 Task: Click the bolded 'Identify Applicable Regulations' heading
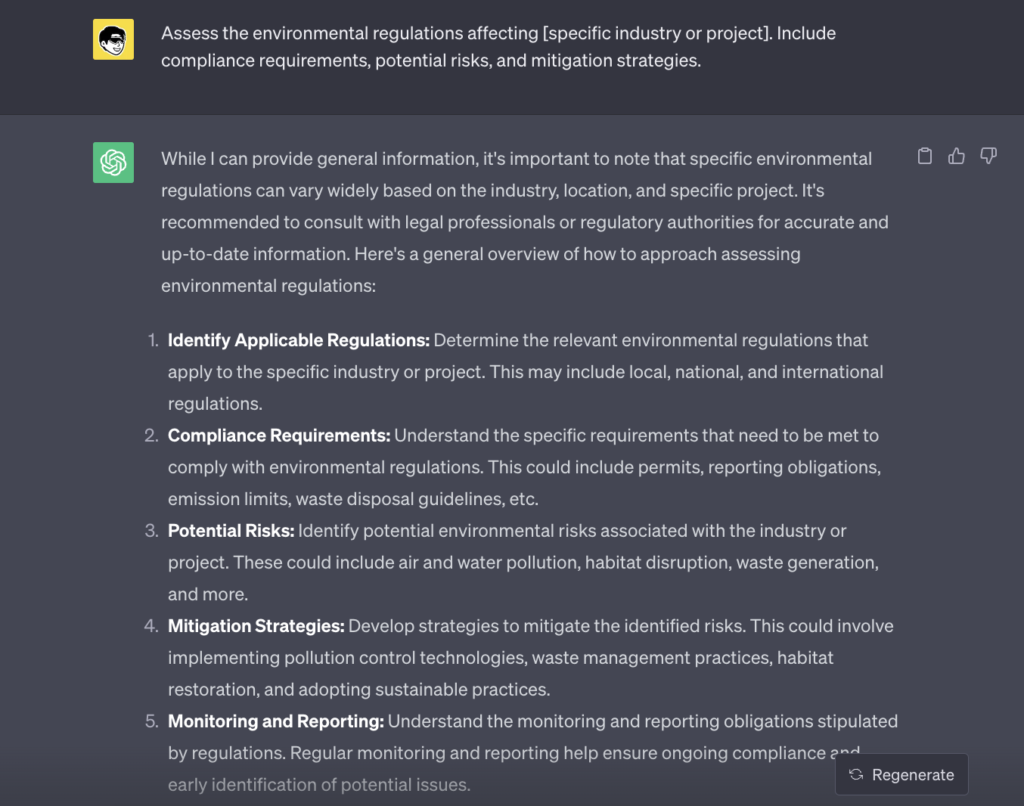coord(297,340)
